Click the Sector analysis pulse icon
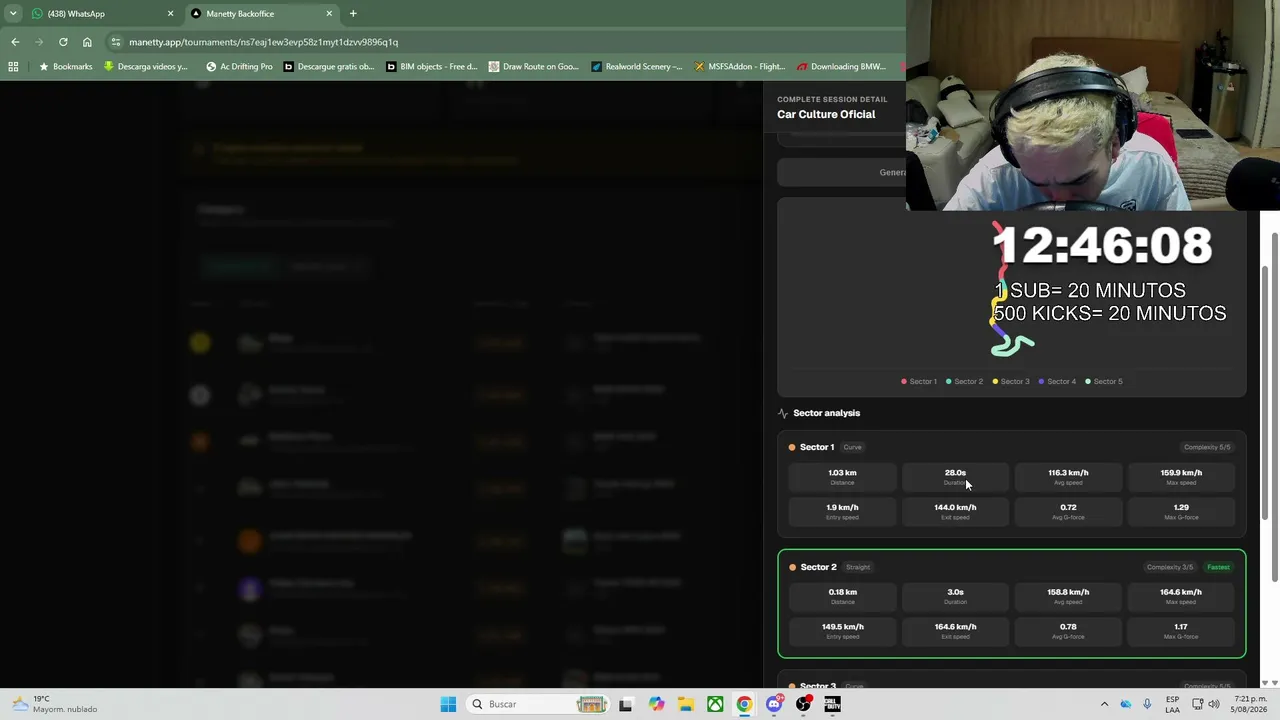 click(x=783, y=413)
